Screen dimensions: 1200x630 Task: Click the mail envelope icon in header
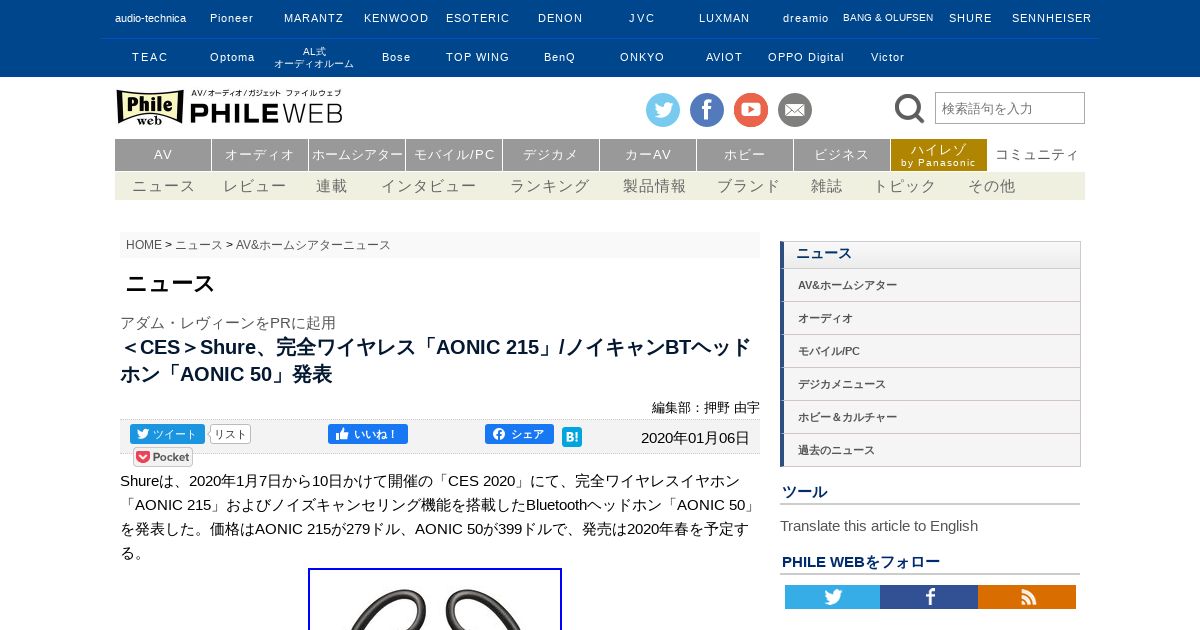click(x=795, y=110)
